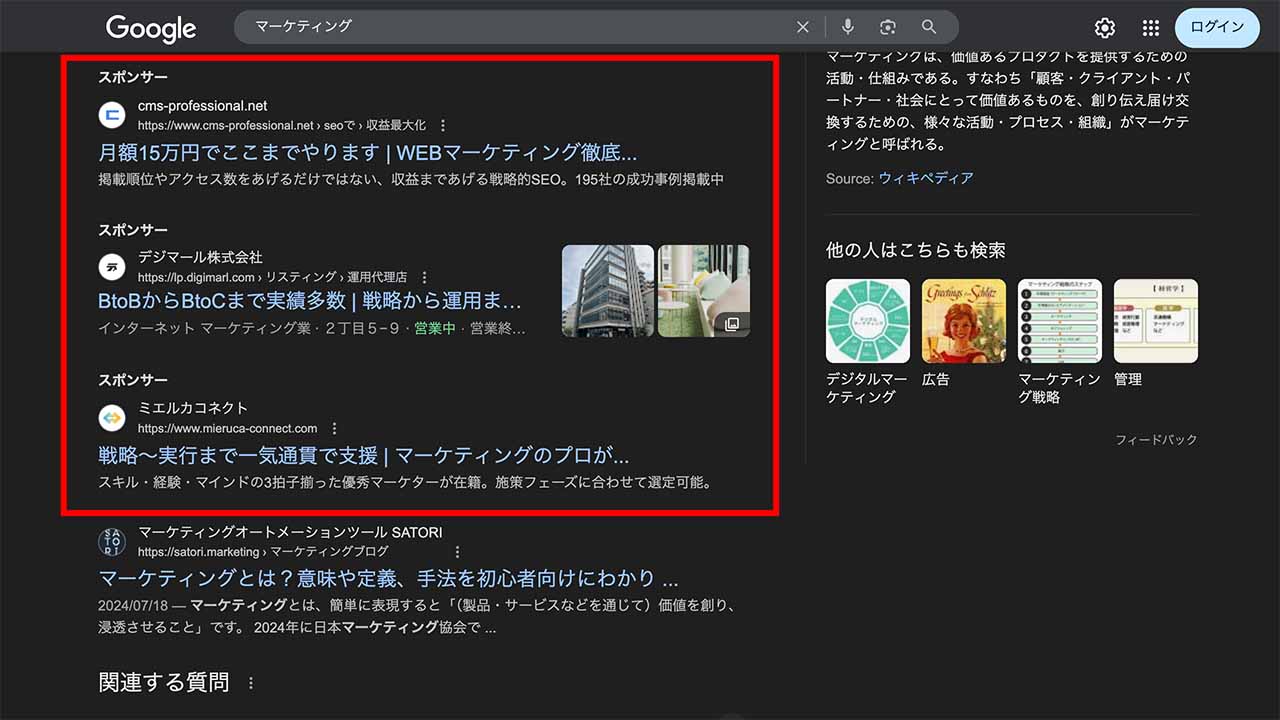Click 広告 label under thumbnail
This screenshot has width=1280, height=720.
click(936, 379)
